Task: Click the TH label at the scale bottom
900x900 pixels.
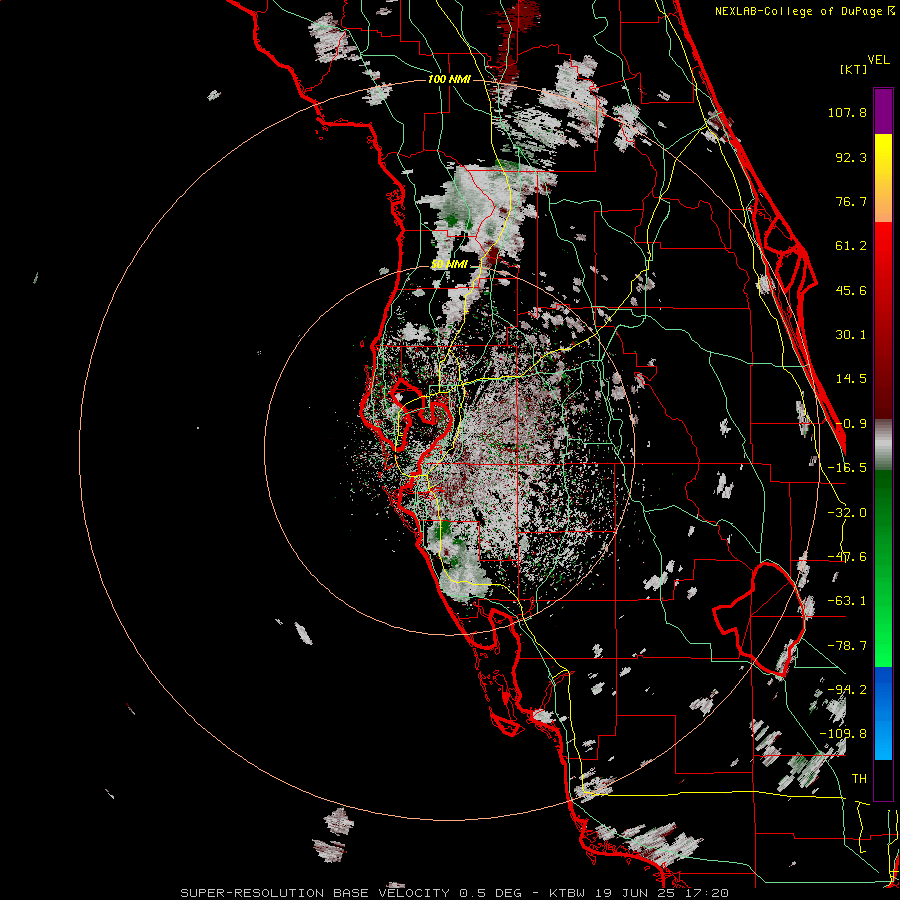Action: click(859, 779)
